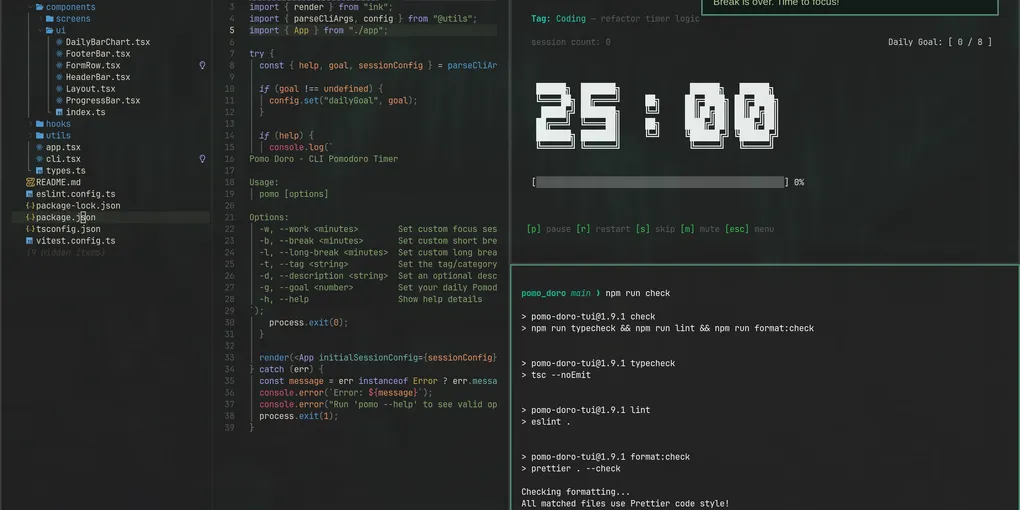Click the config.set dailyGoal line

click(343, 101)
